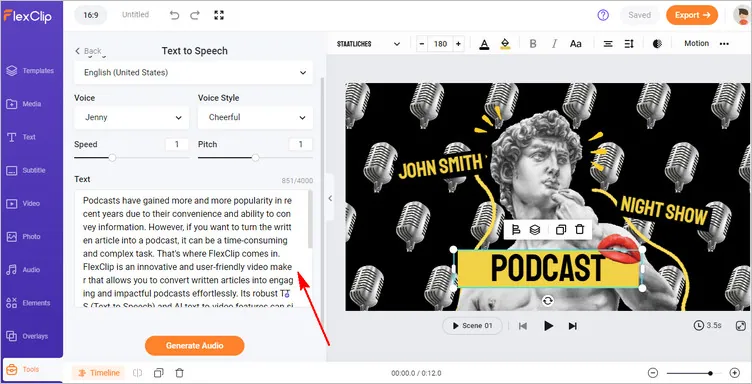Click the Speed slider handle

pos(112,158)
